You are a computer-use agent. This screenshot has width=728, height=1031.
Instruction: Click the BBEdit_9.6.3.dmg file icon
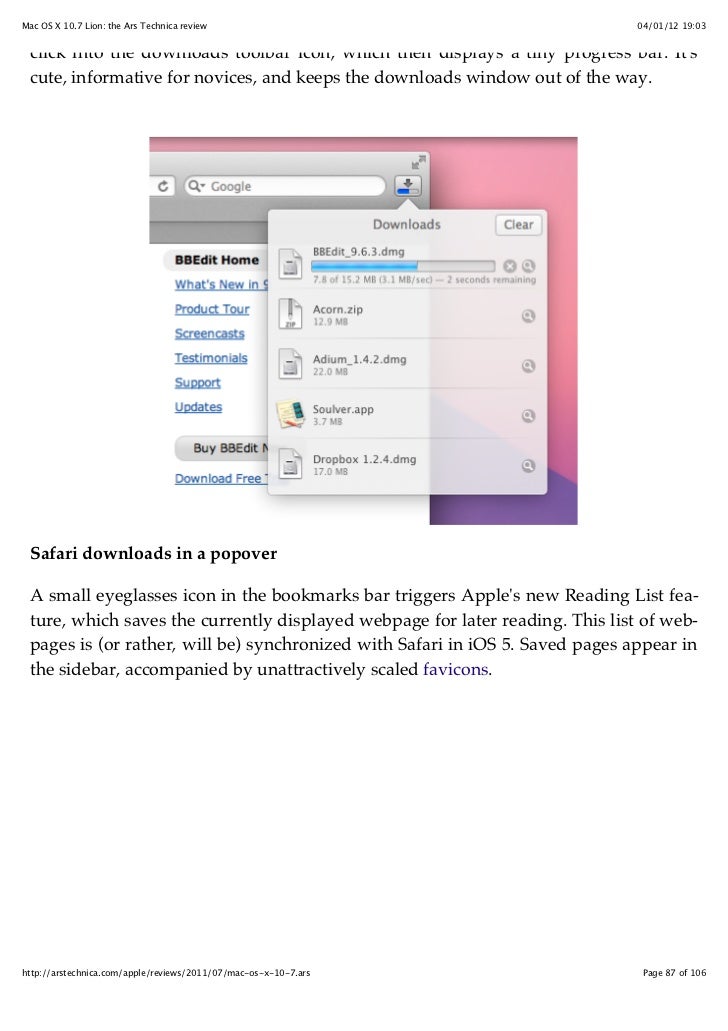(x=290, y=264)
